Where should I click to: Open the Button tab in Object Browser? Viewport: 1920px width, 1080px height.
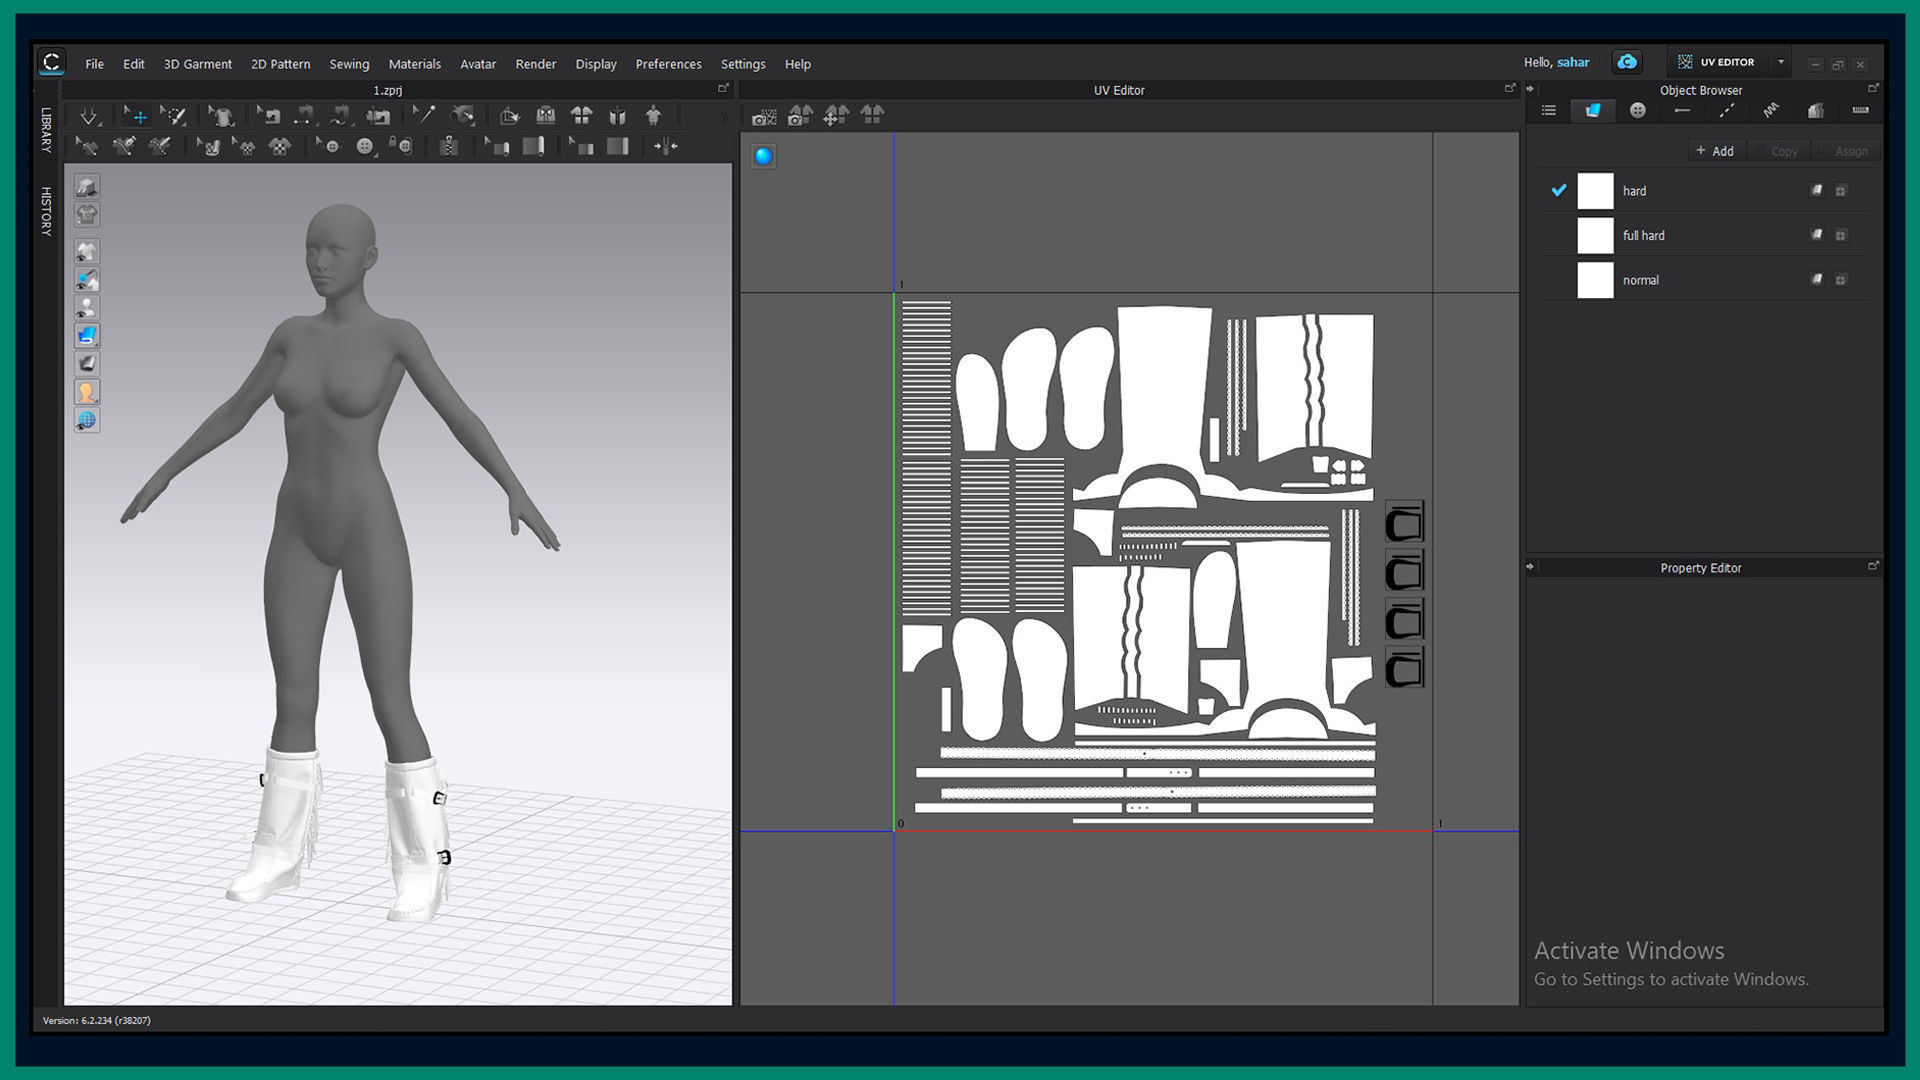[1637, 111]
